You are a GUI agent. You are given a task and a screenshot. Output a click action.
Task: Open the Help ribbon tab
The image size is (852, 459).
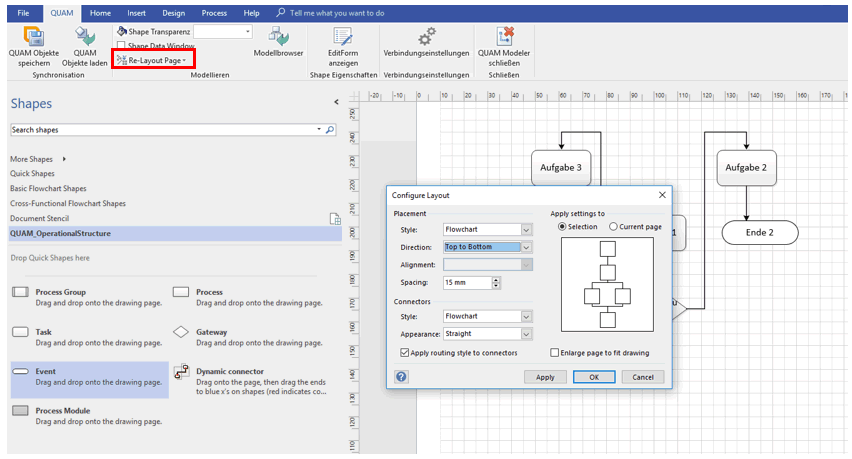pos(251,13)
